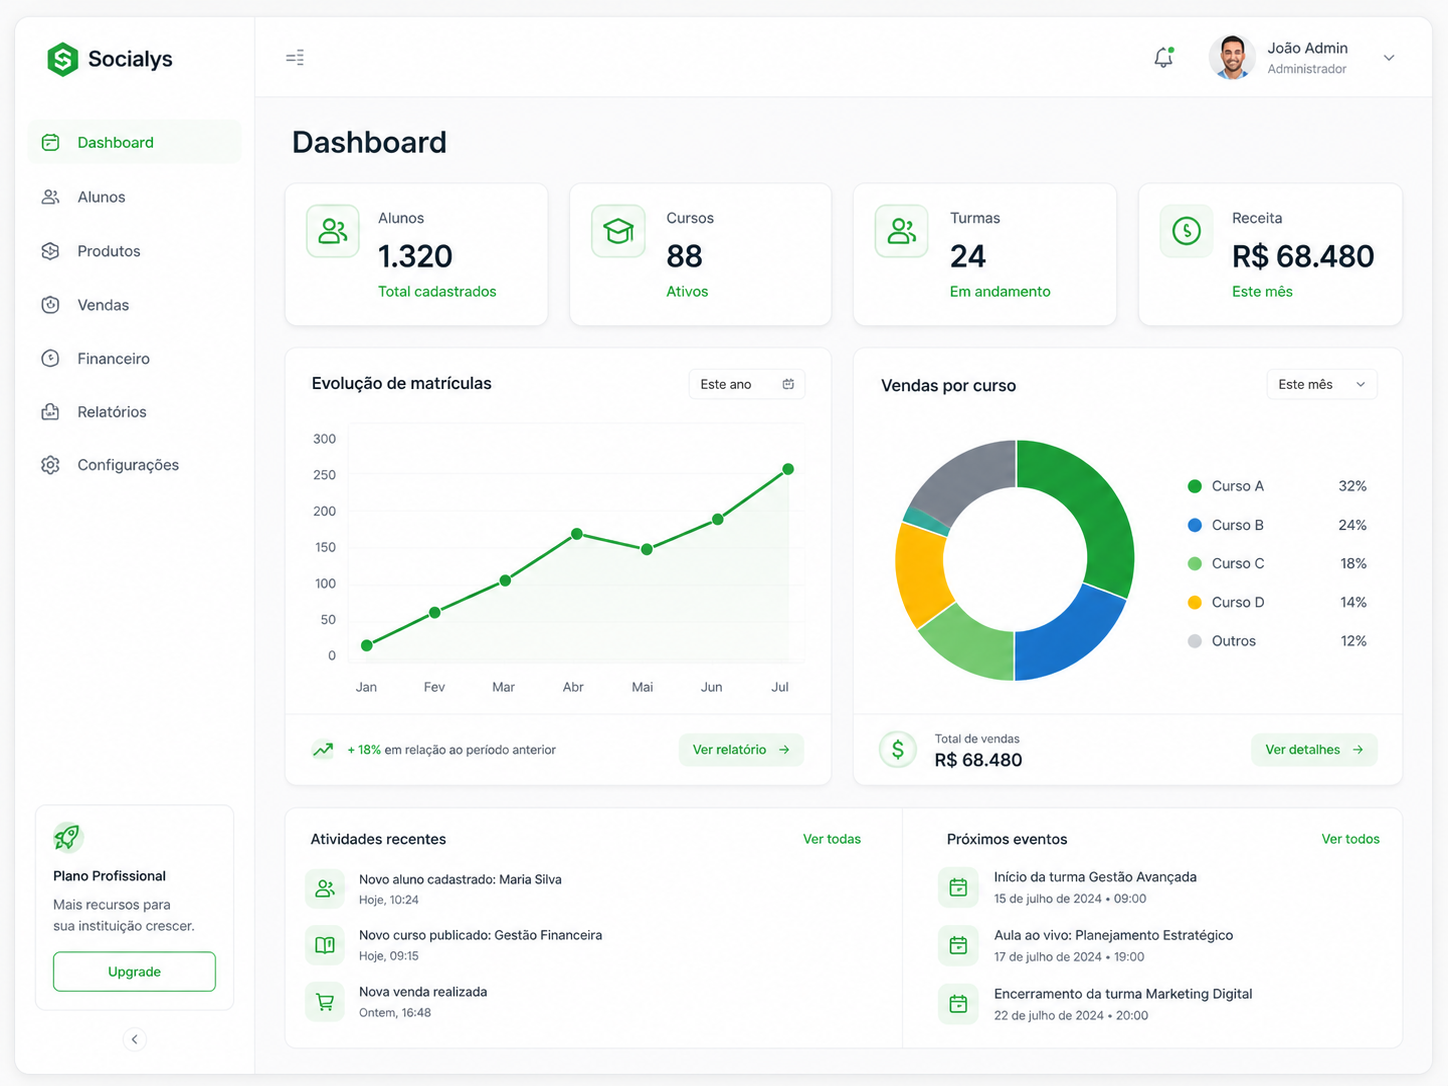
Task: Click the Socialys logo icon
Action: [63, 59]
